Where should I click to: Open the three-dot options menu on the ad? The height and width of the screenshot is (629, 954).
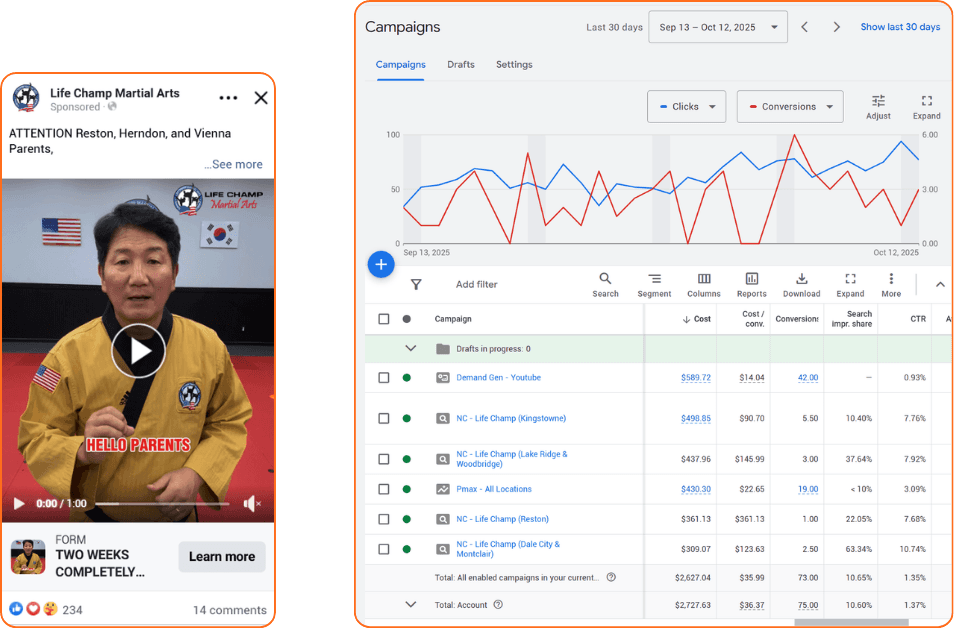(228, 98)
